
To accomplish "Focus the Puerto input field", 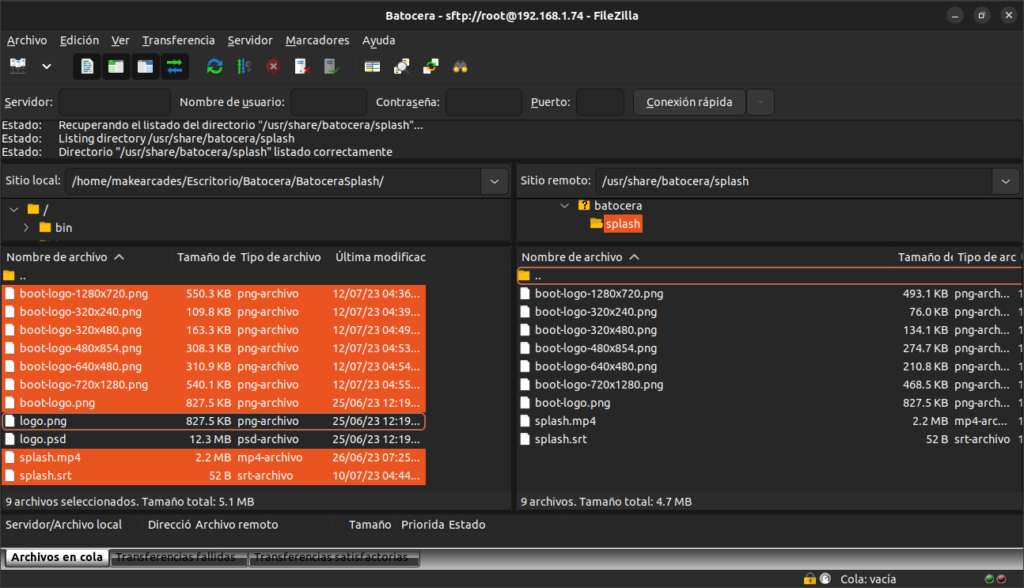I will pyautogui.click(x=600, y=102).
